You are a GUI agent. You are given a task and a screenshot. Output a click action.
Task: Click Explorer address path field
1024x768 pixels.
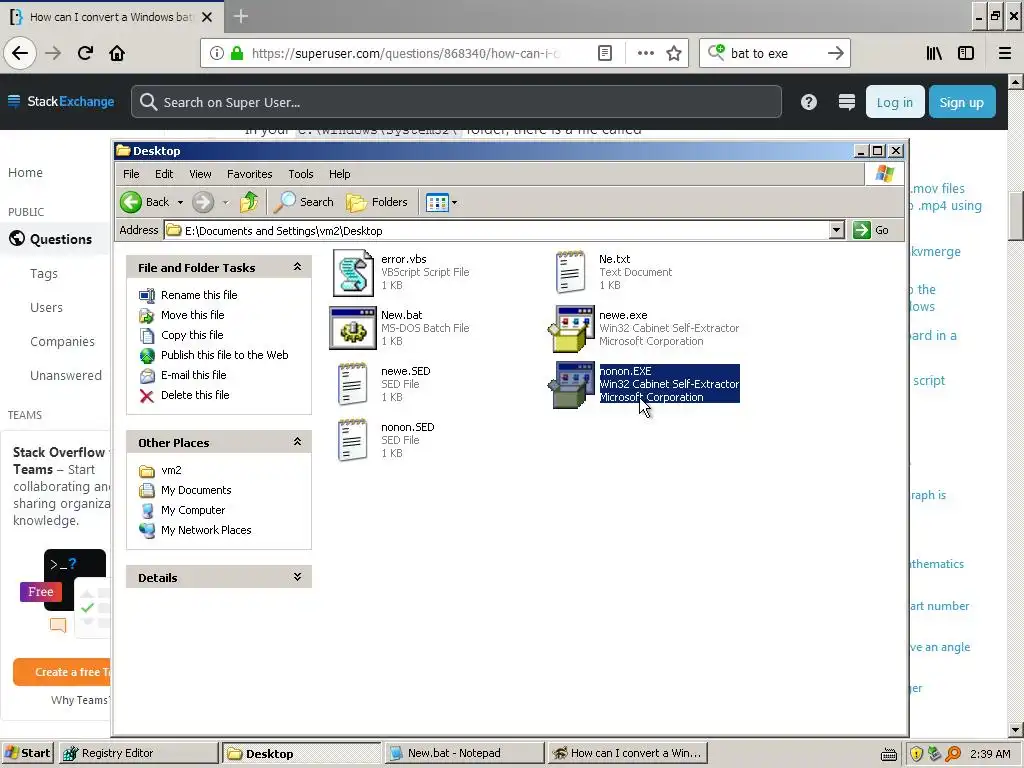pos(496,230)
